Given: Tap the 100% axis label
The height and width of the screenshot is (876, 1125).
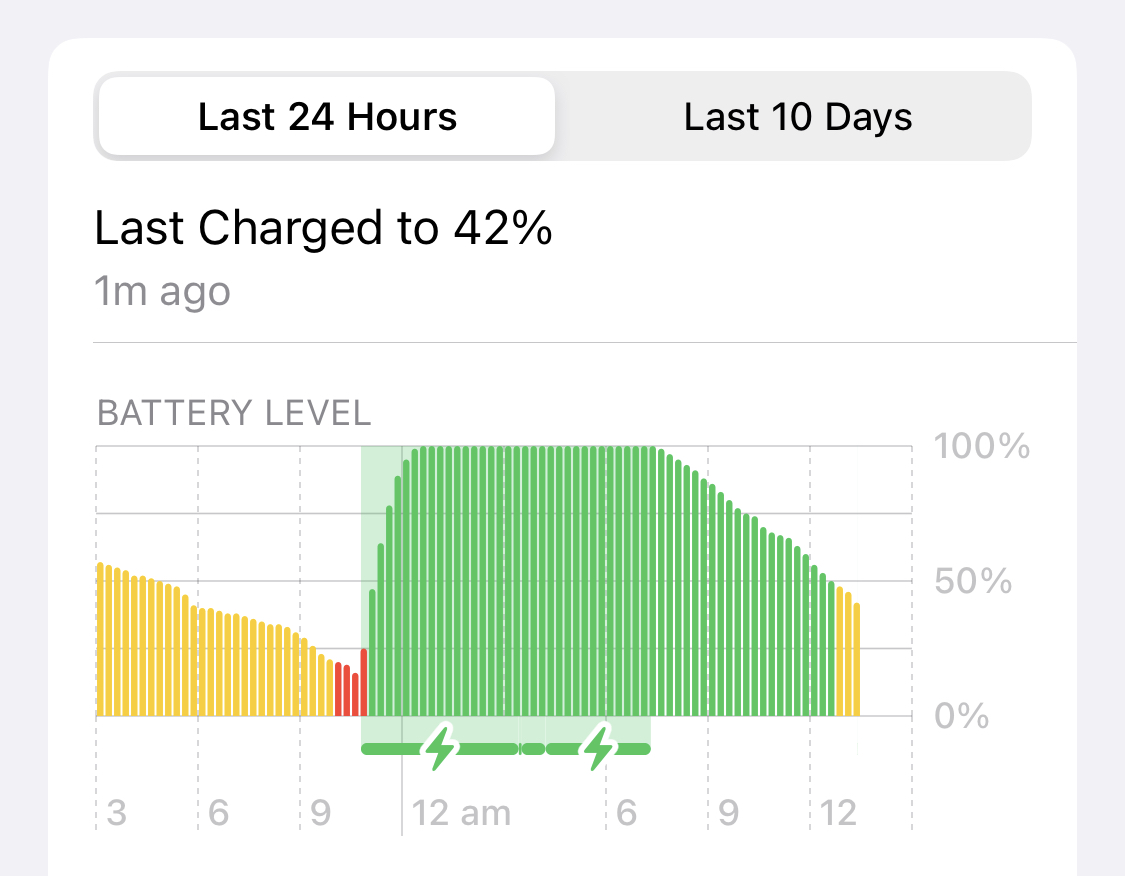Looking at the screenshot, I should (x=982, y=446).
